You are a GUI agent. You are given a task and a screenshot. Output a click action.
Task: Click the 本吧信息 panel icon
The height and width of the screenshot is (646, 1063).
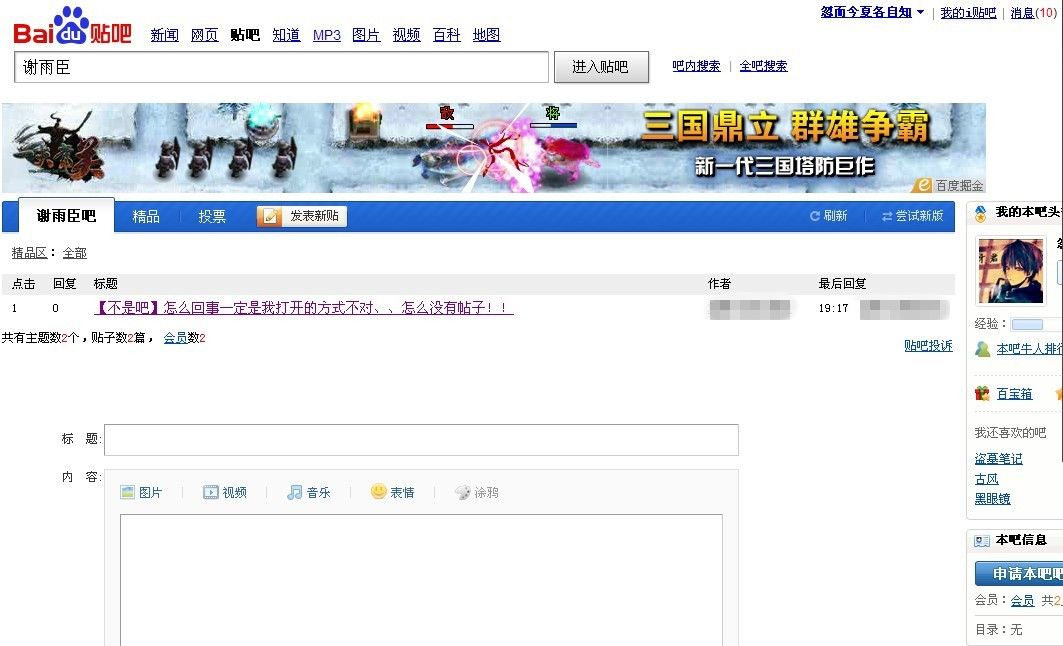click(982, 541)
